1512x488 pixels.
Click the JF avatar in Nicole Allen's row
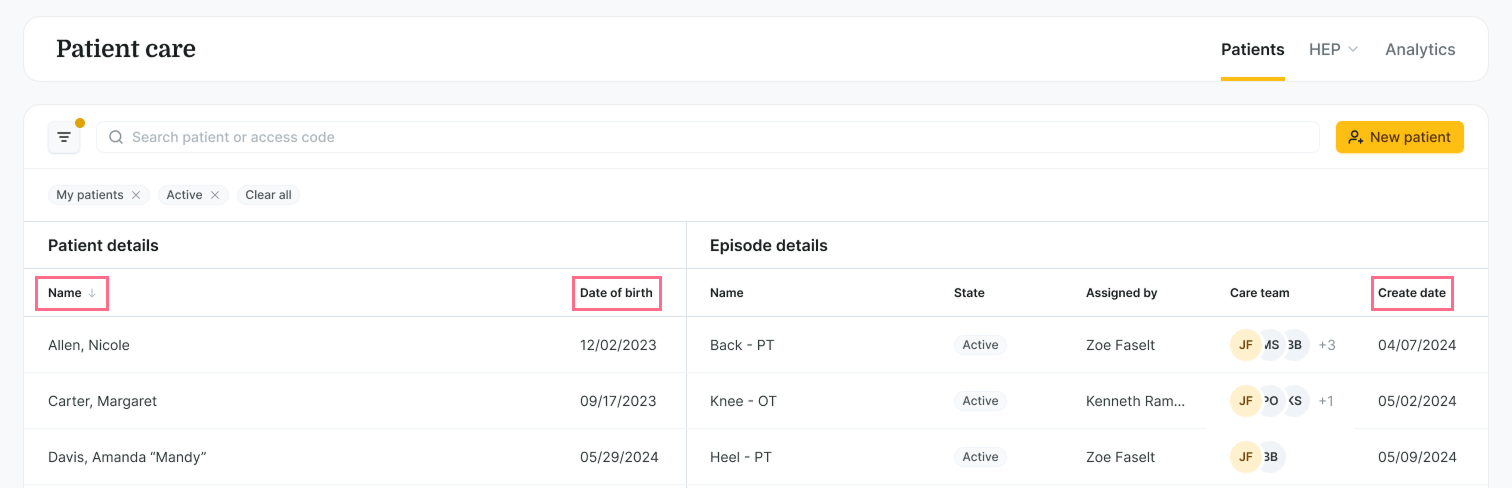(1245, 345)
